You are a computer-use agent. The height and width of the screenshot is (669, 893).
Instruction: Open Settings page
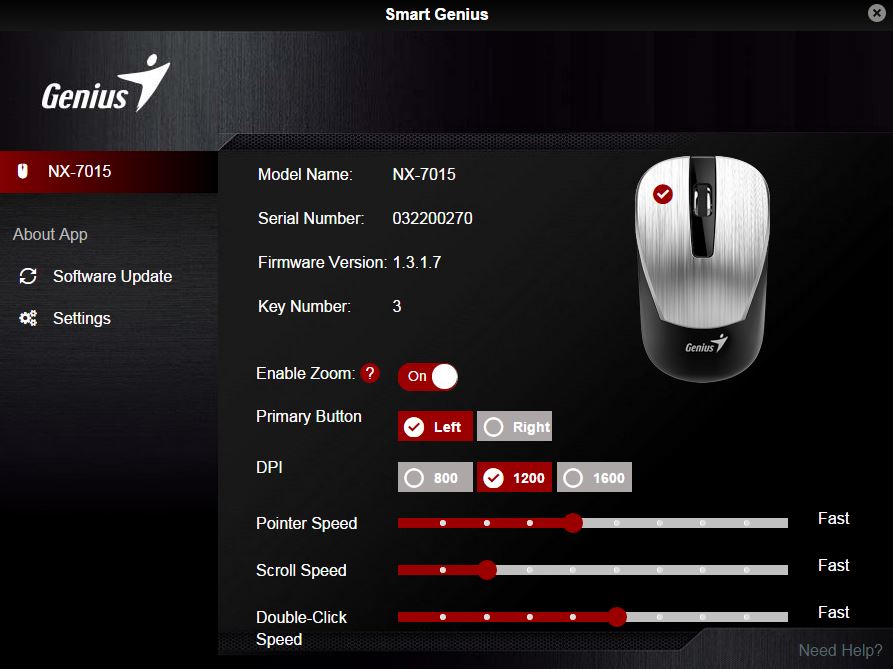click(81, 318)
